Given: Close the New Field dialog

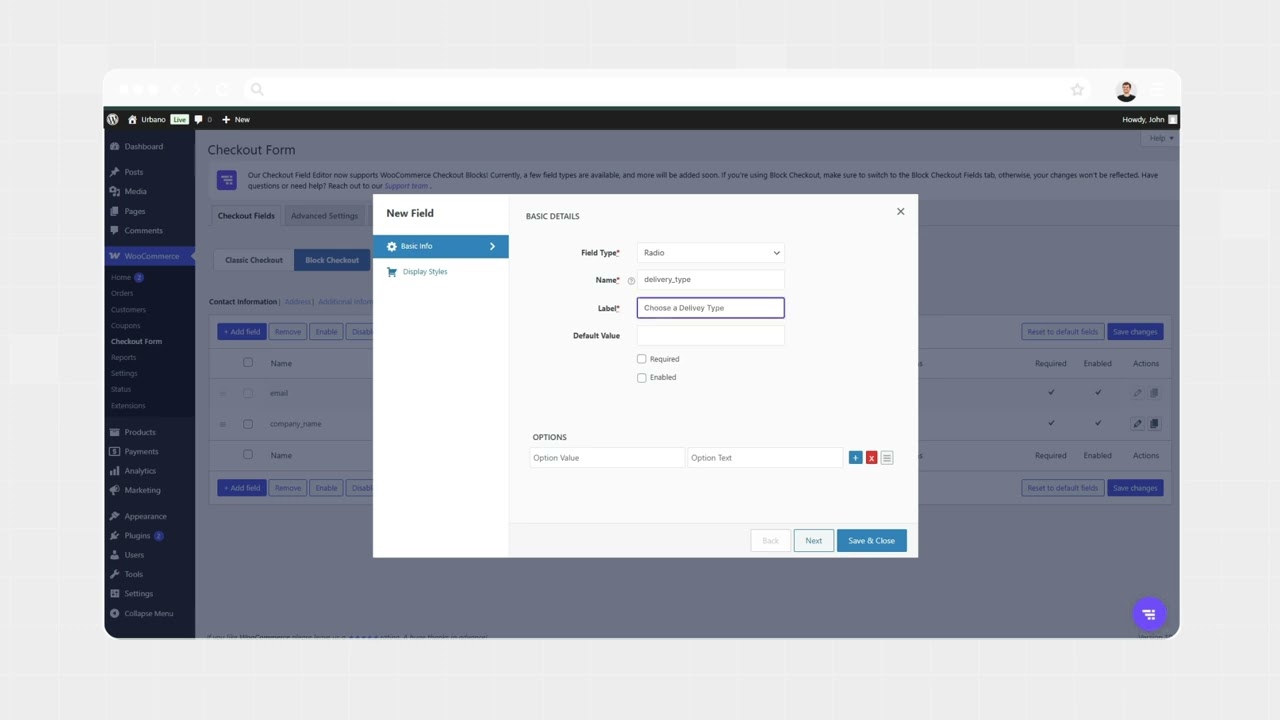Looking at the screenshot, I should pos(900,211).
